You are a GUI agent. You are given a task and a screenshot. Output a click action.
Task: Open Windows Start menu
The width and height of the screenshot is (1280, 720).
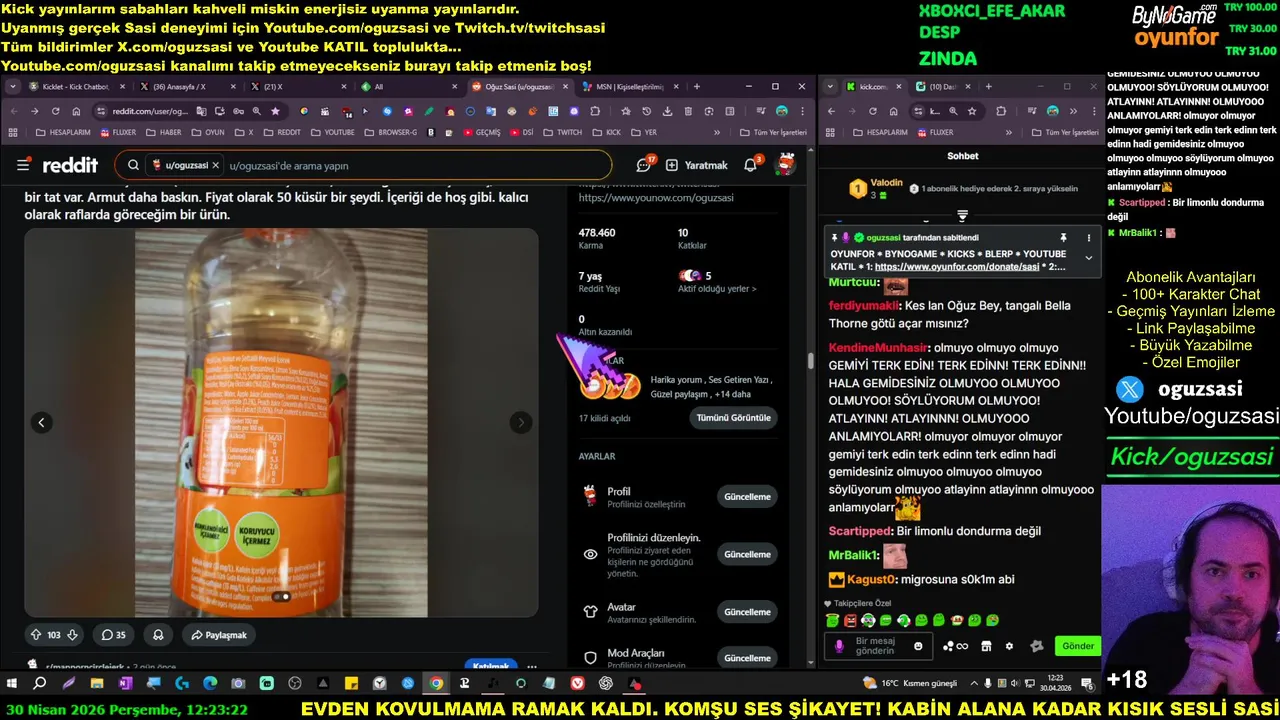(x=12, y=683)
